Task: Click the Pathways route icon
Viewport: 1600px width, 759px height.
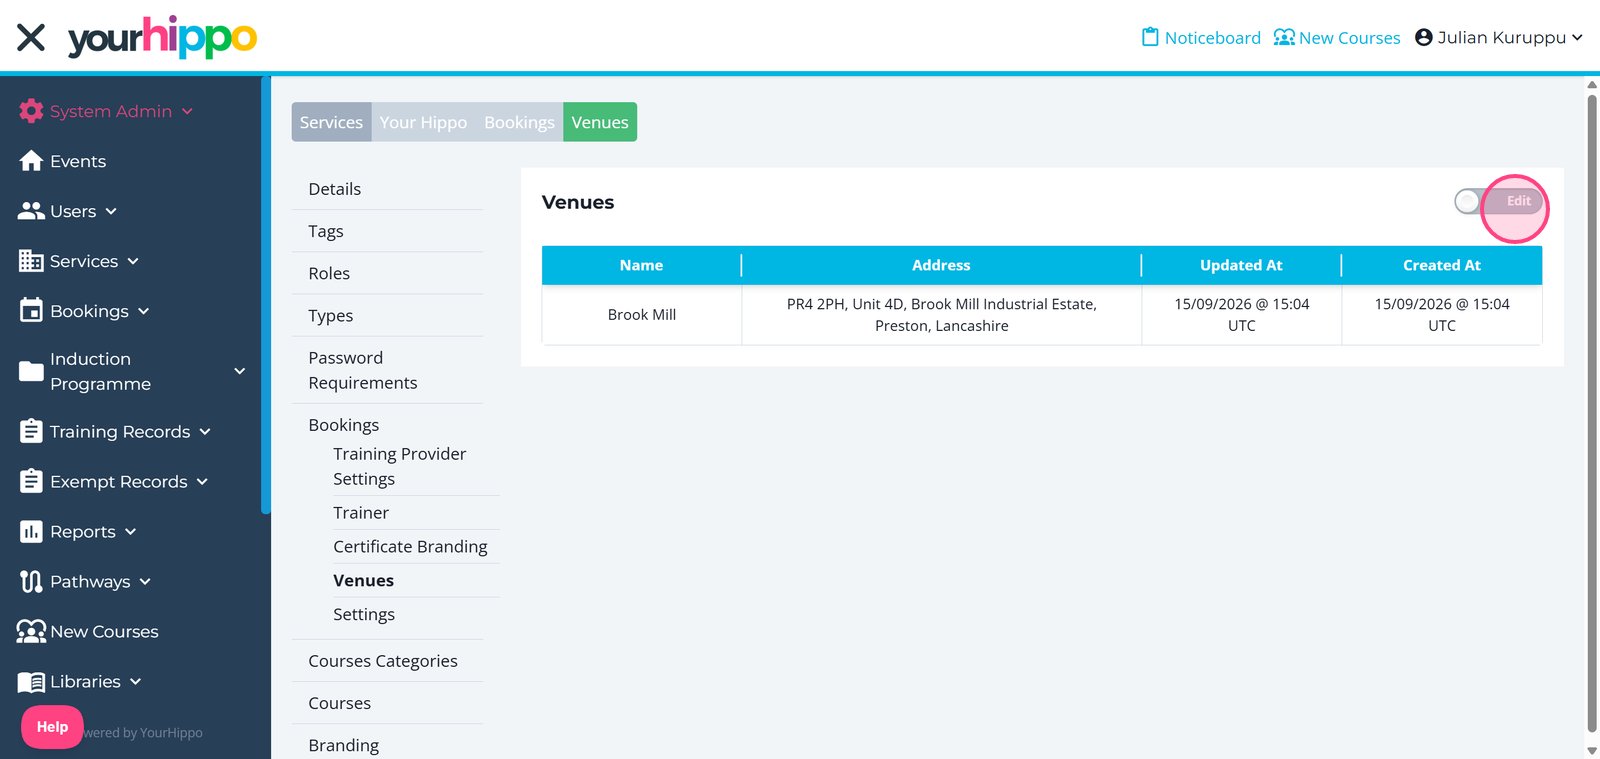Action: 31,581
